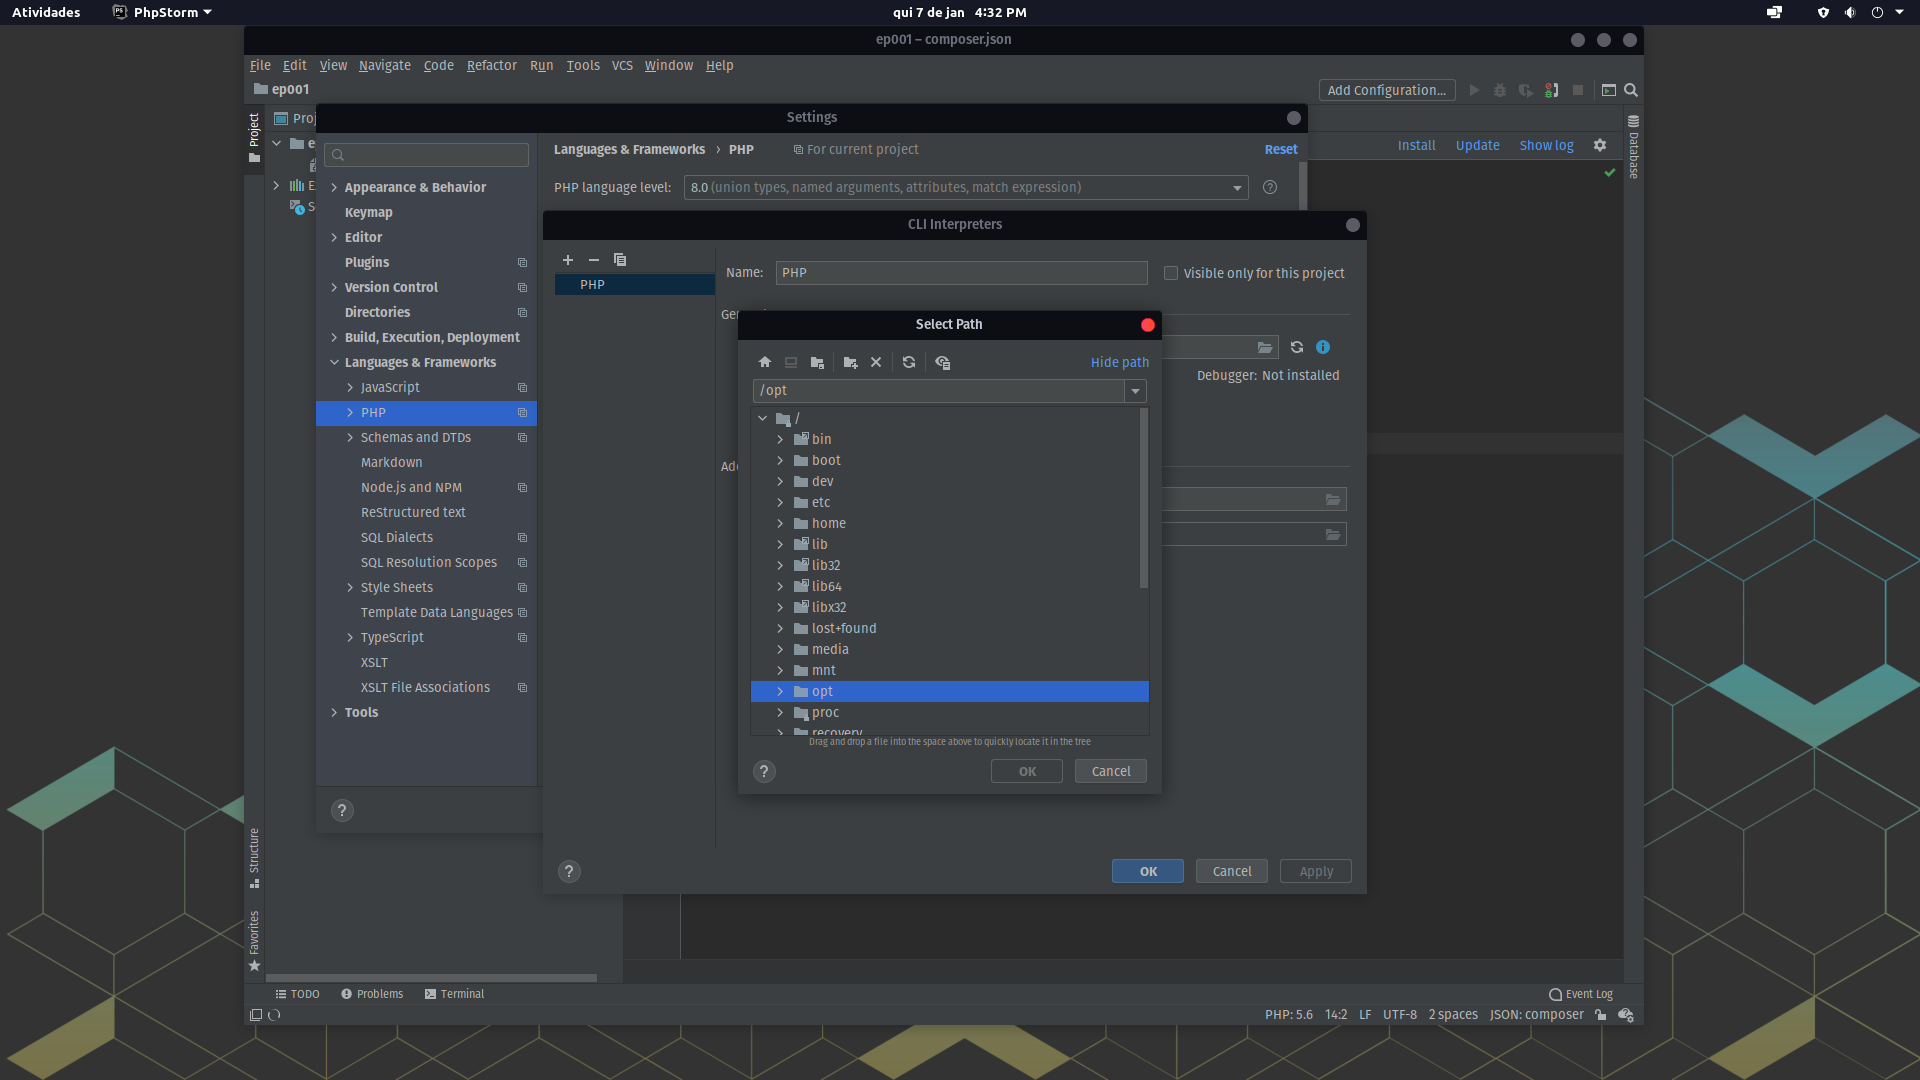Click project window icon in main toolbar

pyautogui.click(x=1609, y=90)
